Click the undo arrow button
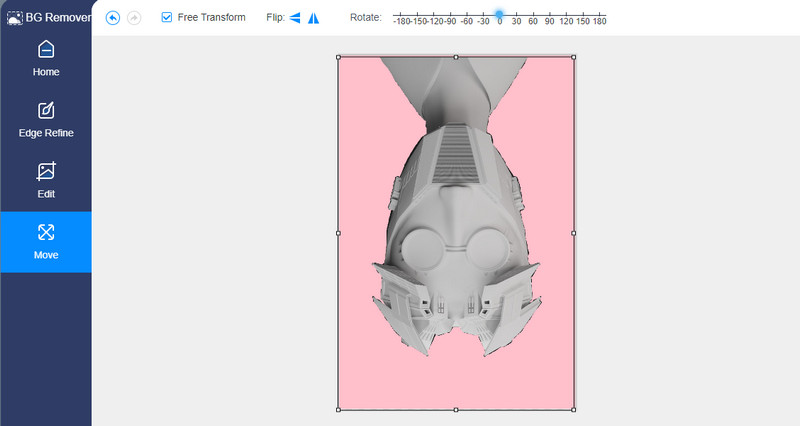800x426 pixels. pyautogui.click(x=113, y=18)
